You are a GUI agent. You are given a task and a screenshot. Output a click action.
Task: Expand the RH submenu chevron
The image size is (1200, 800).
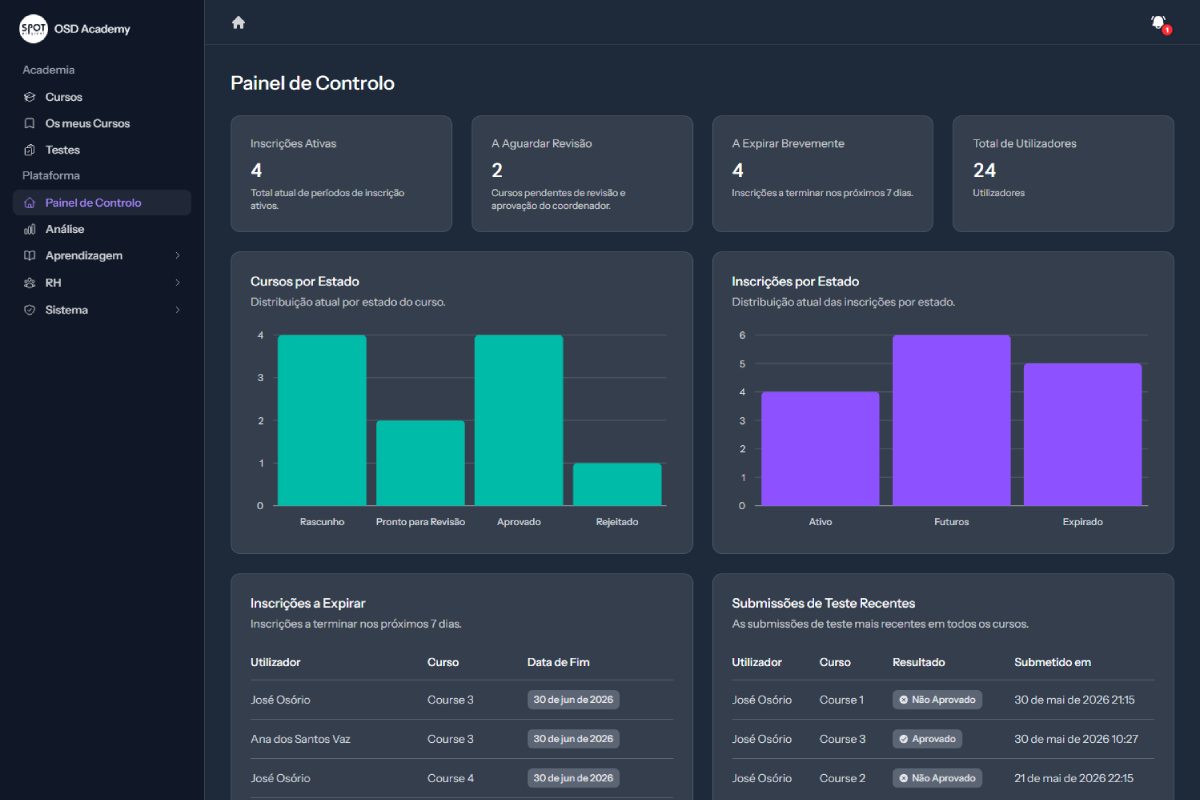(177, 283)
